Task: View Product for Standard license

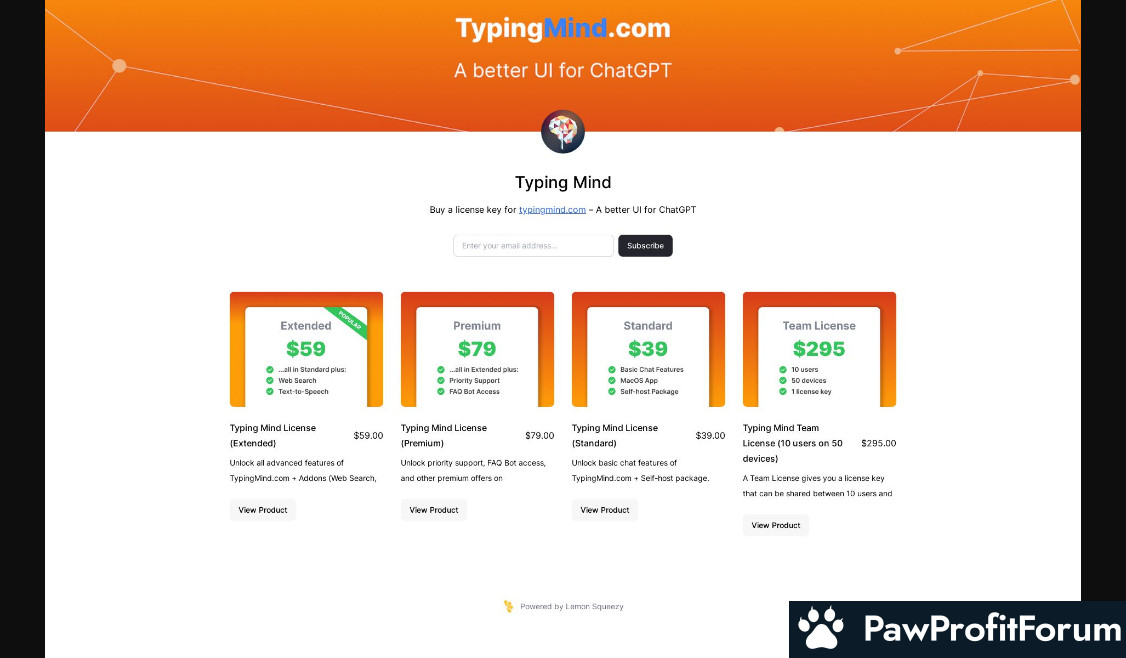Action: (605, 510)
